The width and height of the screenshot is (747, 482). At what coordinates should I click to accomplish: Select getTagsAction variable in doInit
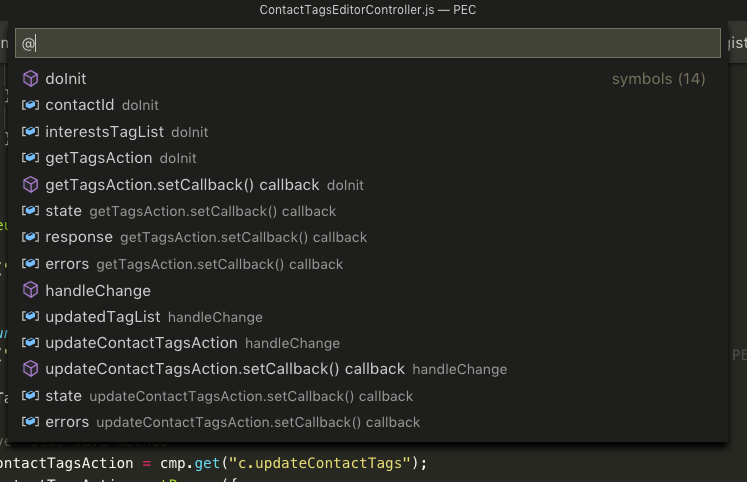point(368,158)
